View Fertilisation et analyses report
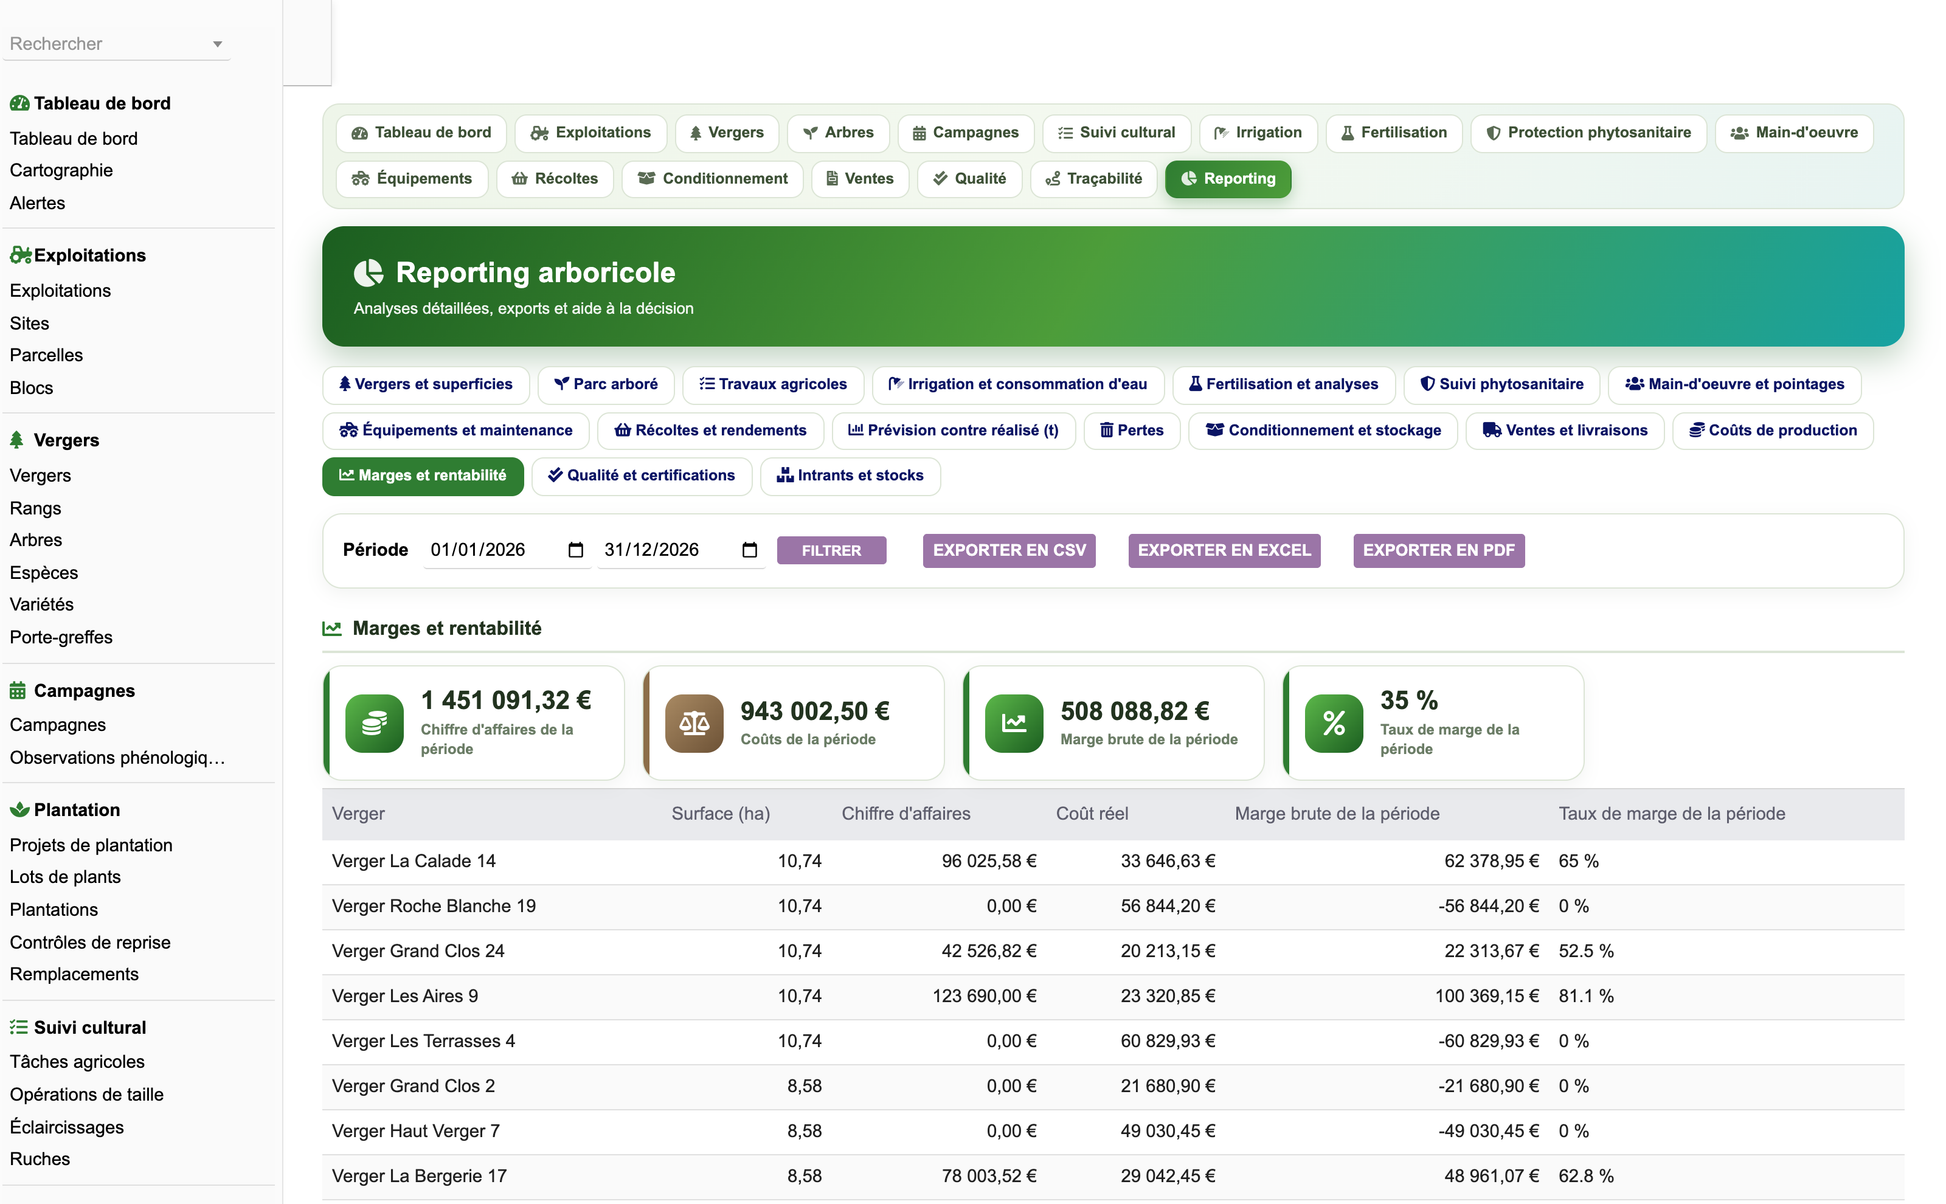 click(1284, 385)
